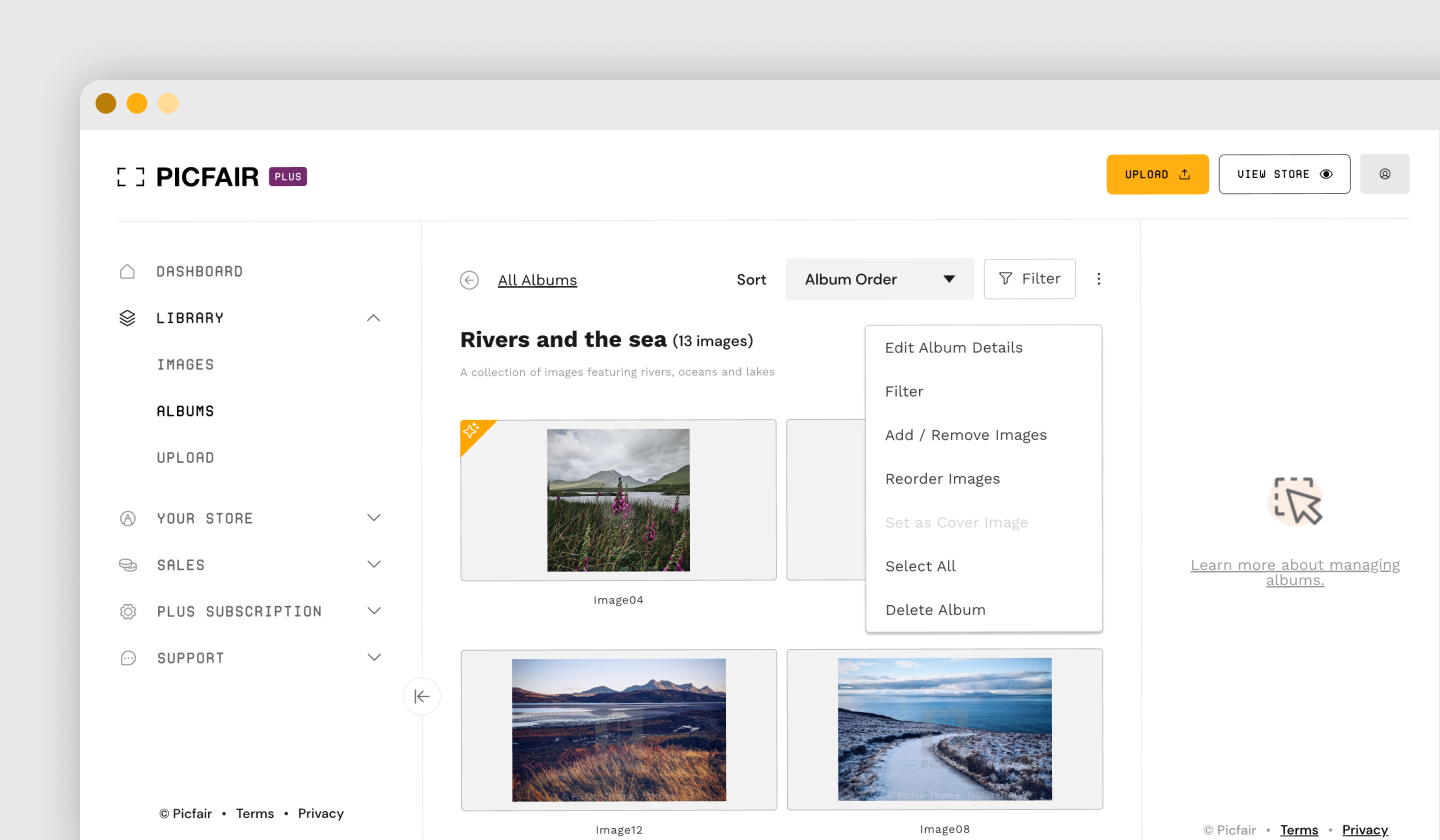Click the back arrow beside All Albums
The width and height of the screenshot is (1440, 840).
(469, 280)
